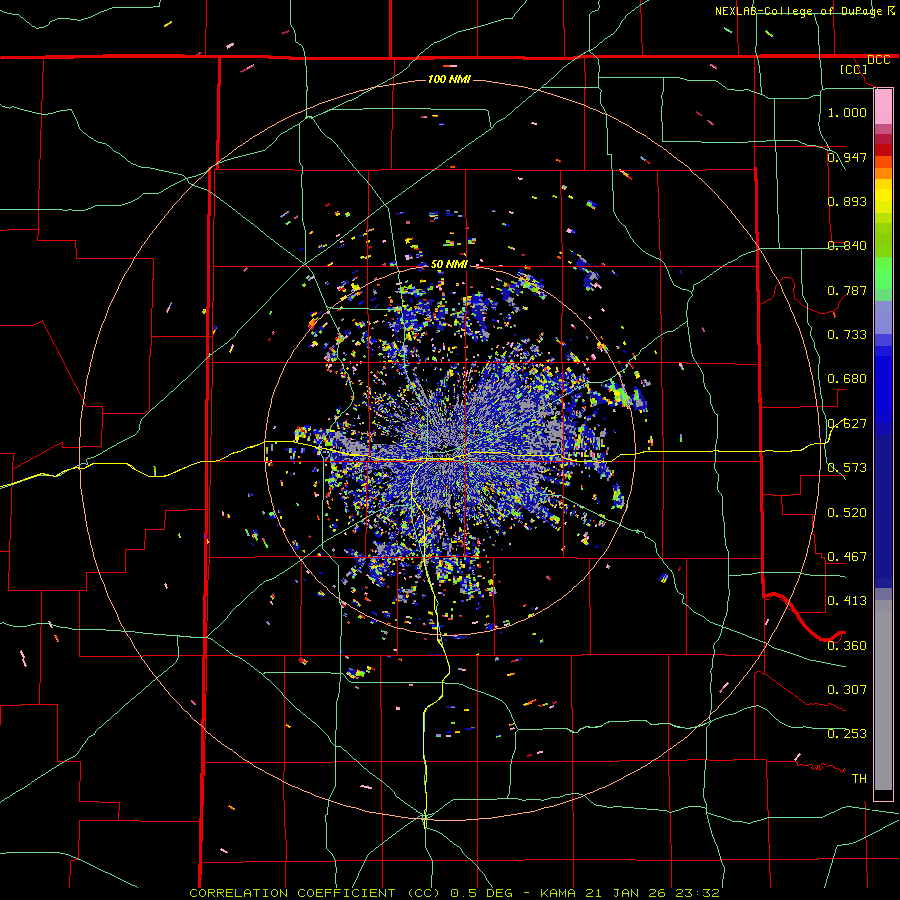Select the 0.573 scale value
The image size is (900, 900).
[847, 468]
